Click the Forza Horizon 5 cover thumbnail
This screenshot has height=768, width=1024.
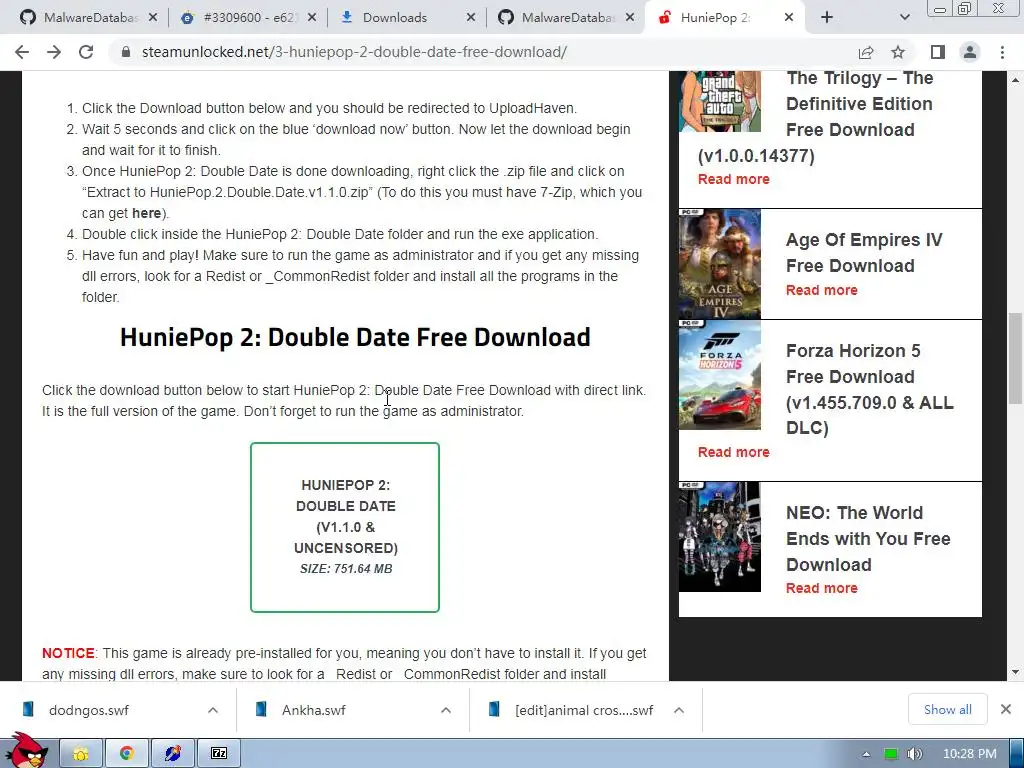(720, 375)
